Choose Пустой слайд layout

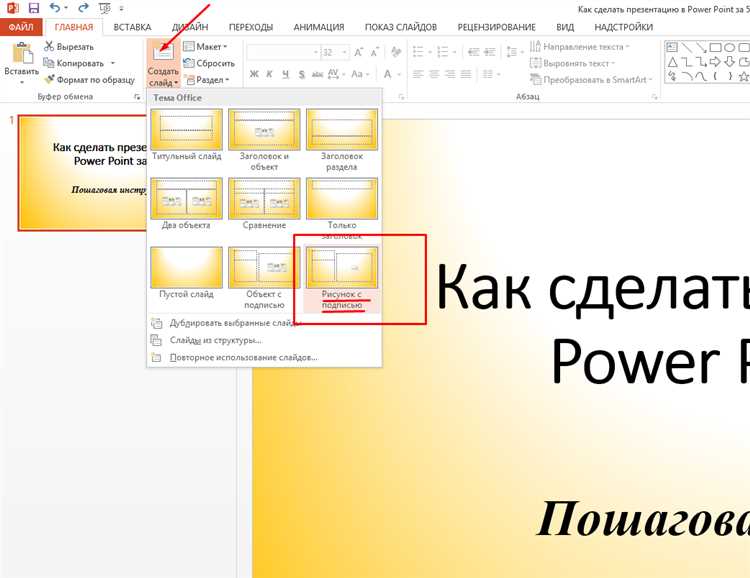187,273
